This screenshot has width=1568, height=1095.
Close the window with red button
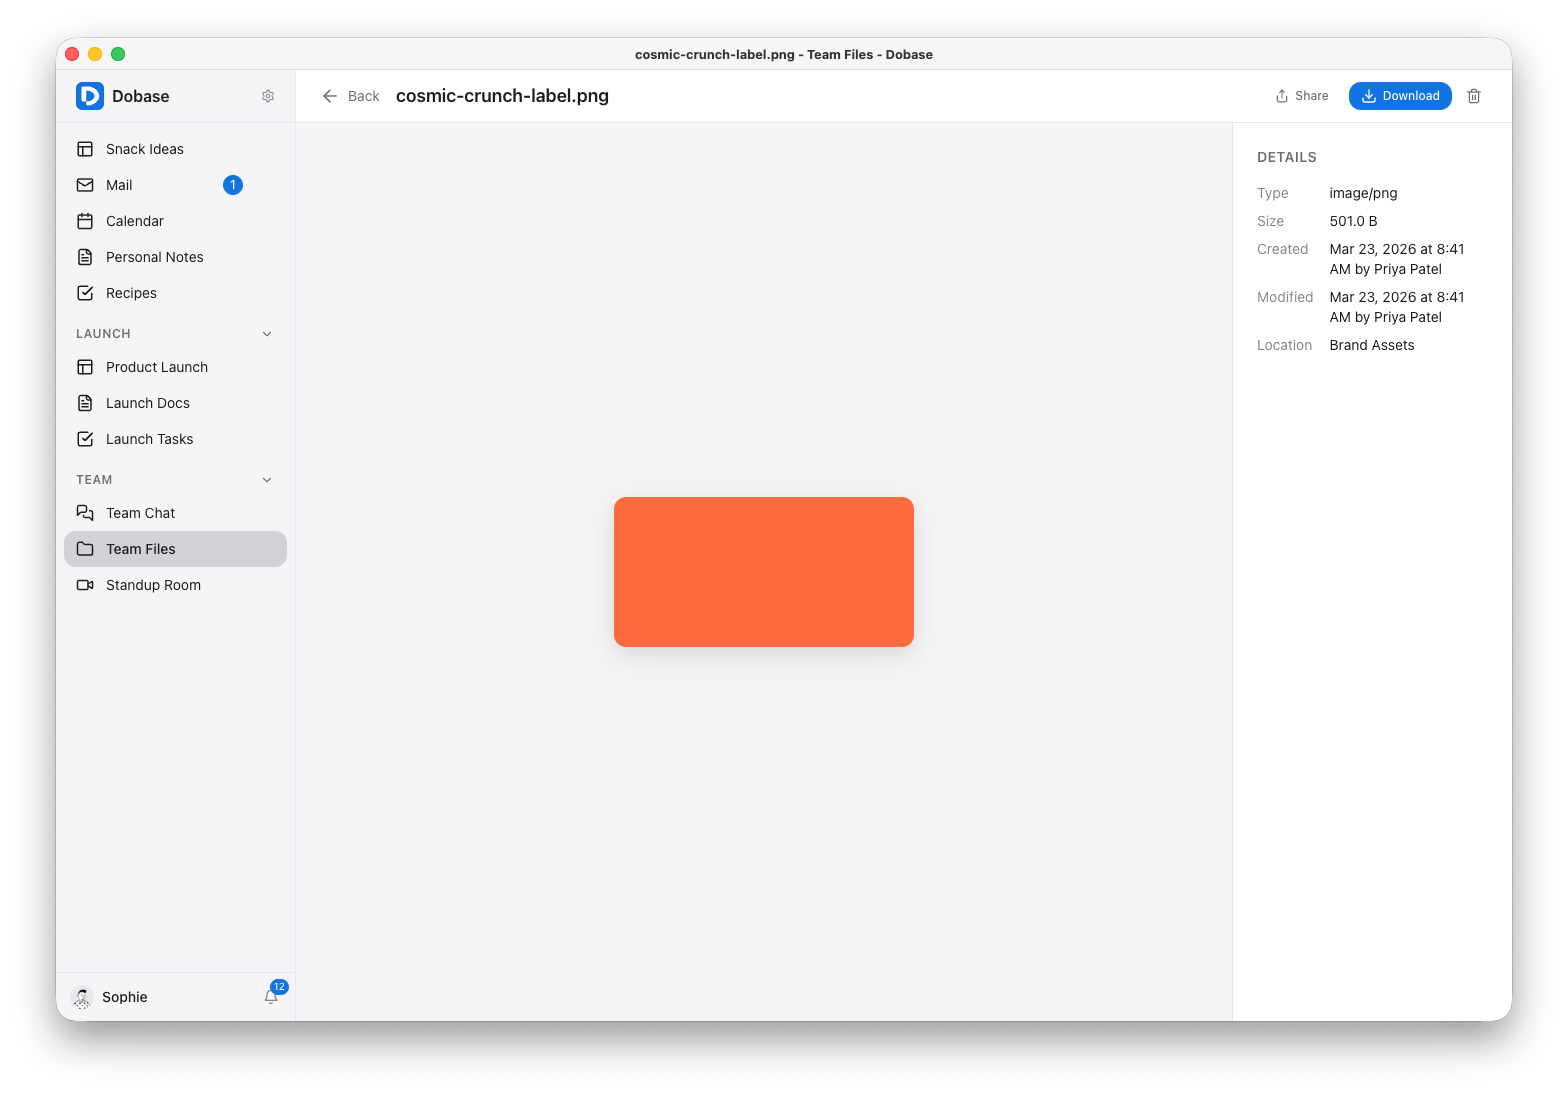[x=72, y=54]
